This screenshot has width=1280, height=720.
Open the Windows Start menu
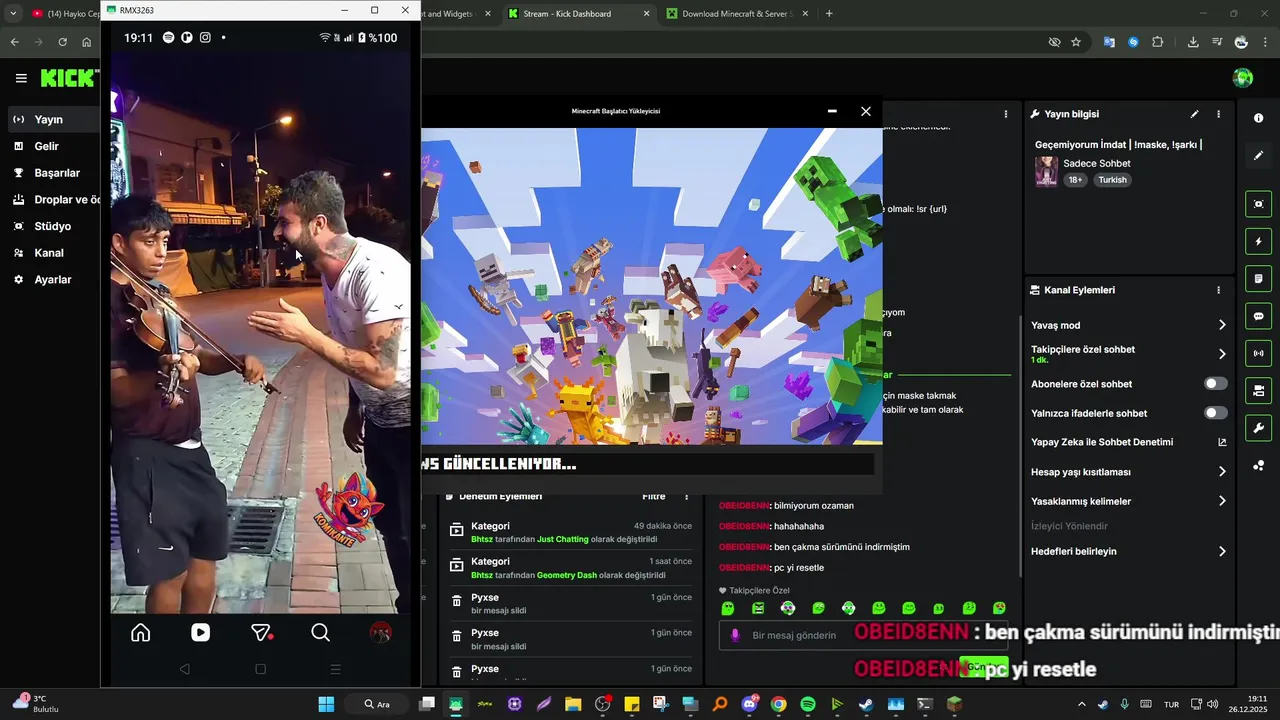(326, 704)
